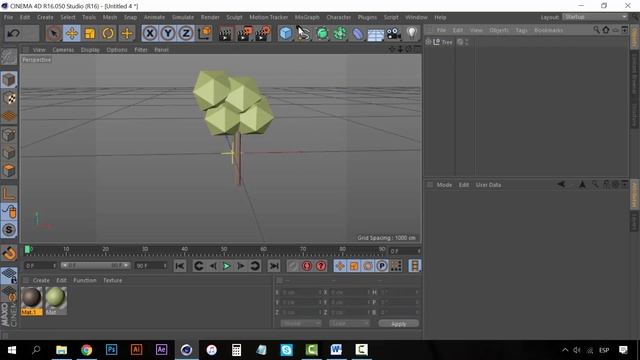Enable the Axis tool icon
This screenshot has width=640, height=360.
point(9,193)
